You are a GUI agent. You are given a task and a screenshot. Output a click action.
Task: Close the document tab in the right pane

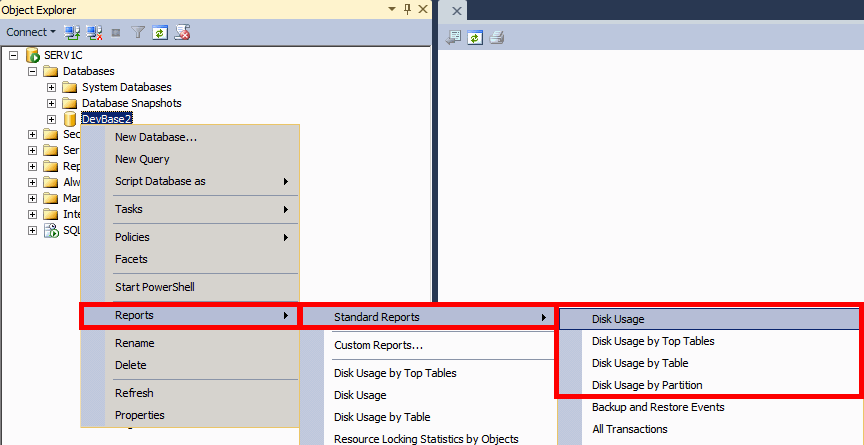456,11
